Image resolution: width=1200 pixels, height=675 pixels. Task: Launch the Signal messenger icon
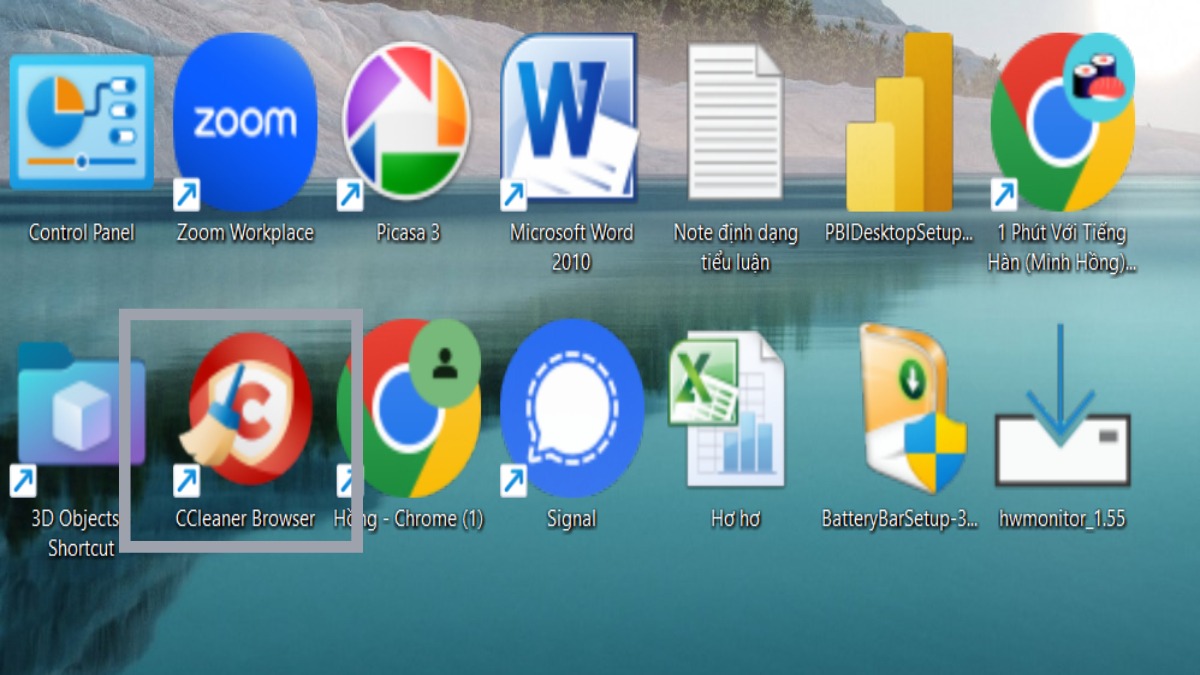coord(572,408)
